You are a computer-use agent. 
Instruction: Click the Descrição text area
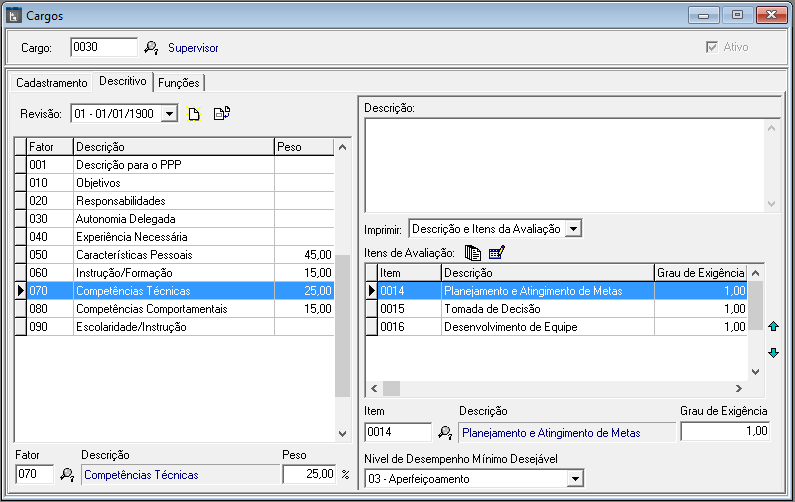point(565,165)
